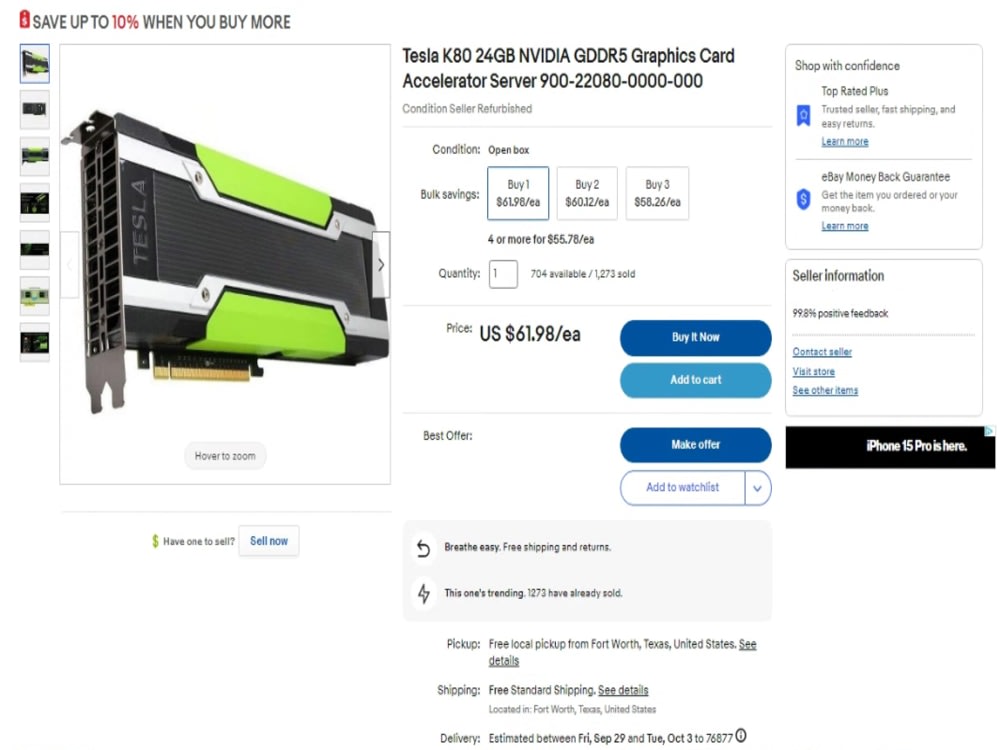
Task: Open pickup See details link
Action: coord(747,644)
